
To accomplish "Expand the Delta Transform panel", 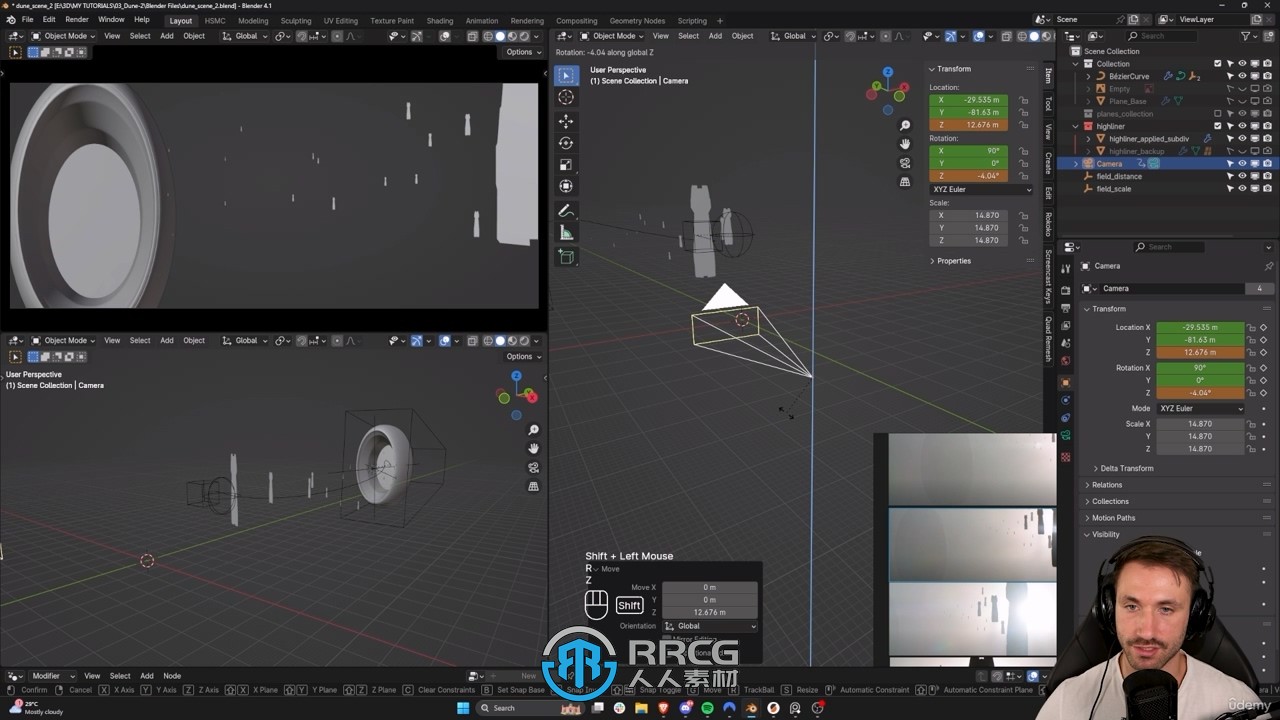I will pos(1125,468).
